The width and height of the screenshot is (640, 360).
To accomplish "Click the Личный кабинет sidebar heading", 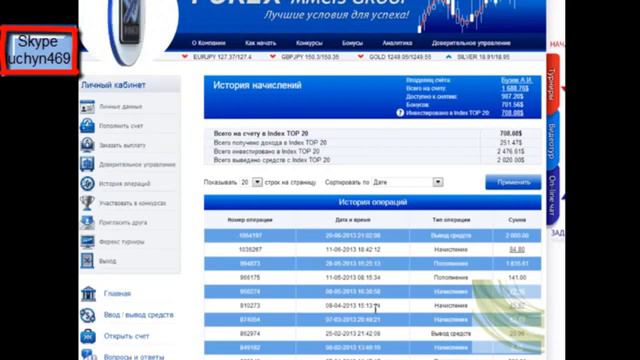I will pos(113,85).
